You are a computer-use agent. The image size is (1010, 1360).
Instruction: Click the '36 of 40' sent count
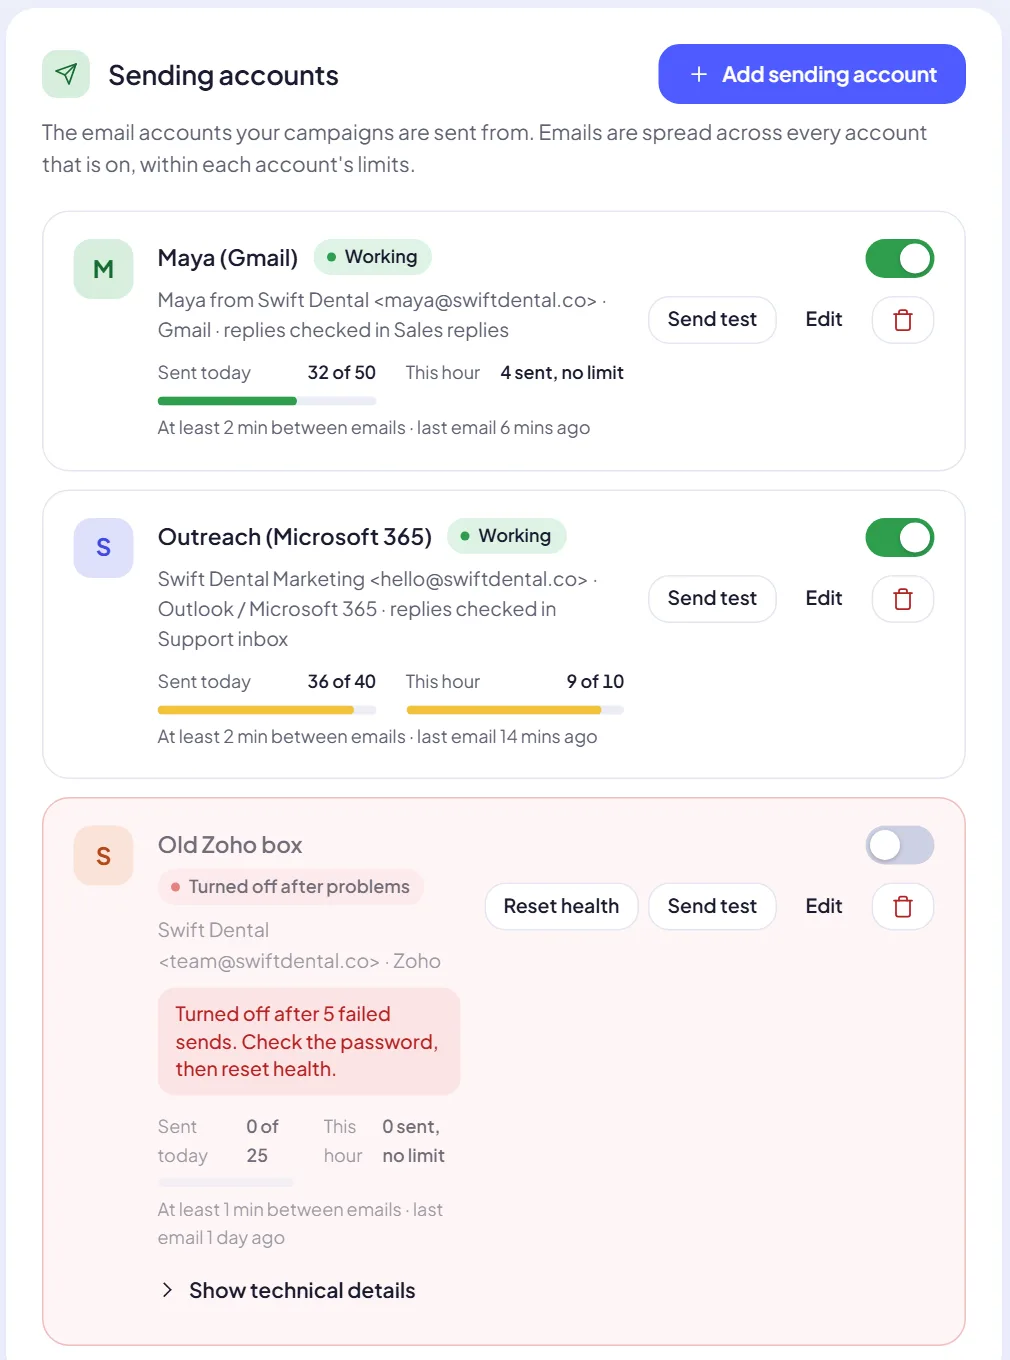(x=342, y=682)
